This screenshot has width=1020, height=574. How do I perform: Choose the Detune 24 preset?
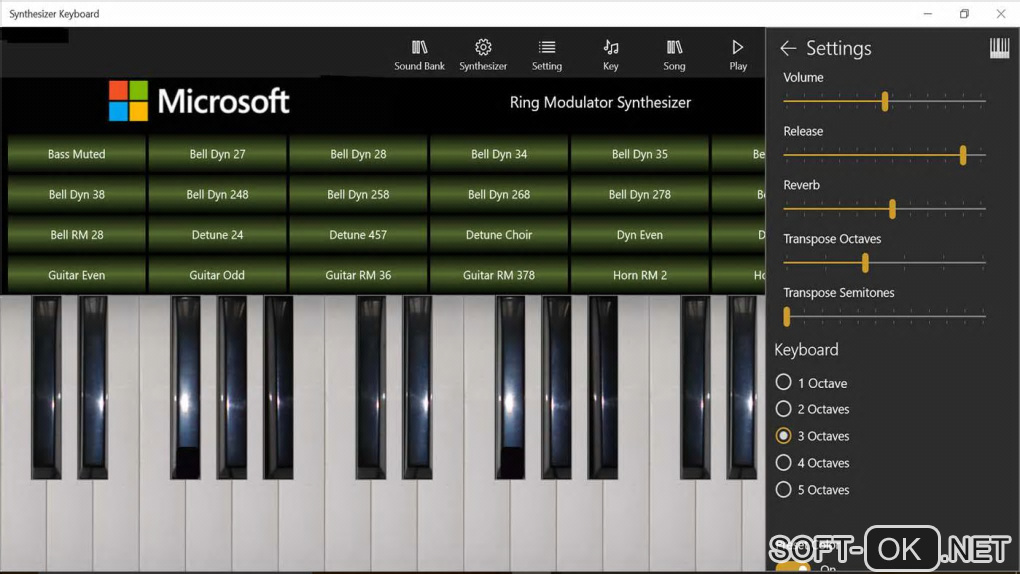217,235
